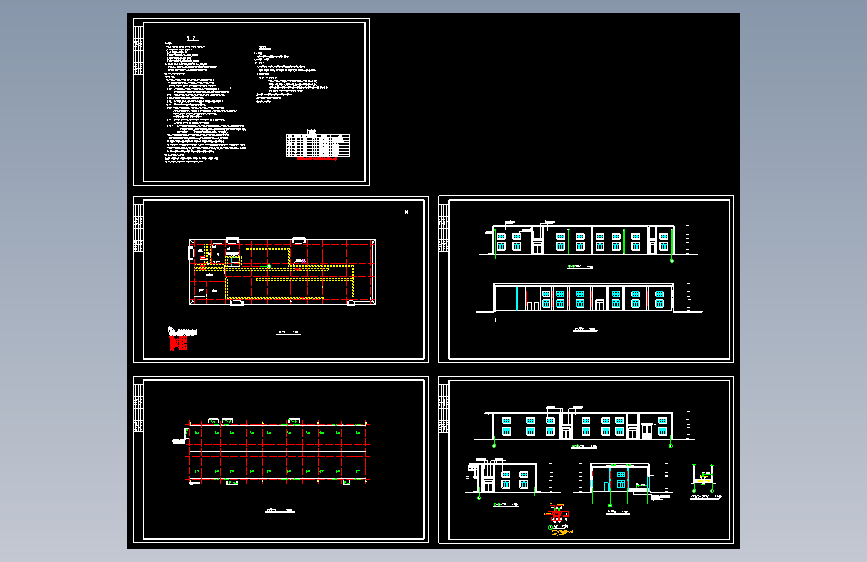Click the north marker on the floor plan sheet

click(406, 212)
